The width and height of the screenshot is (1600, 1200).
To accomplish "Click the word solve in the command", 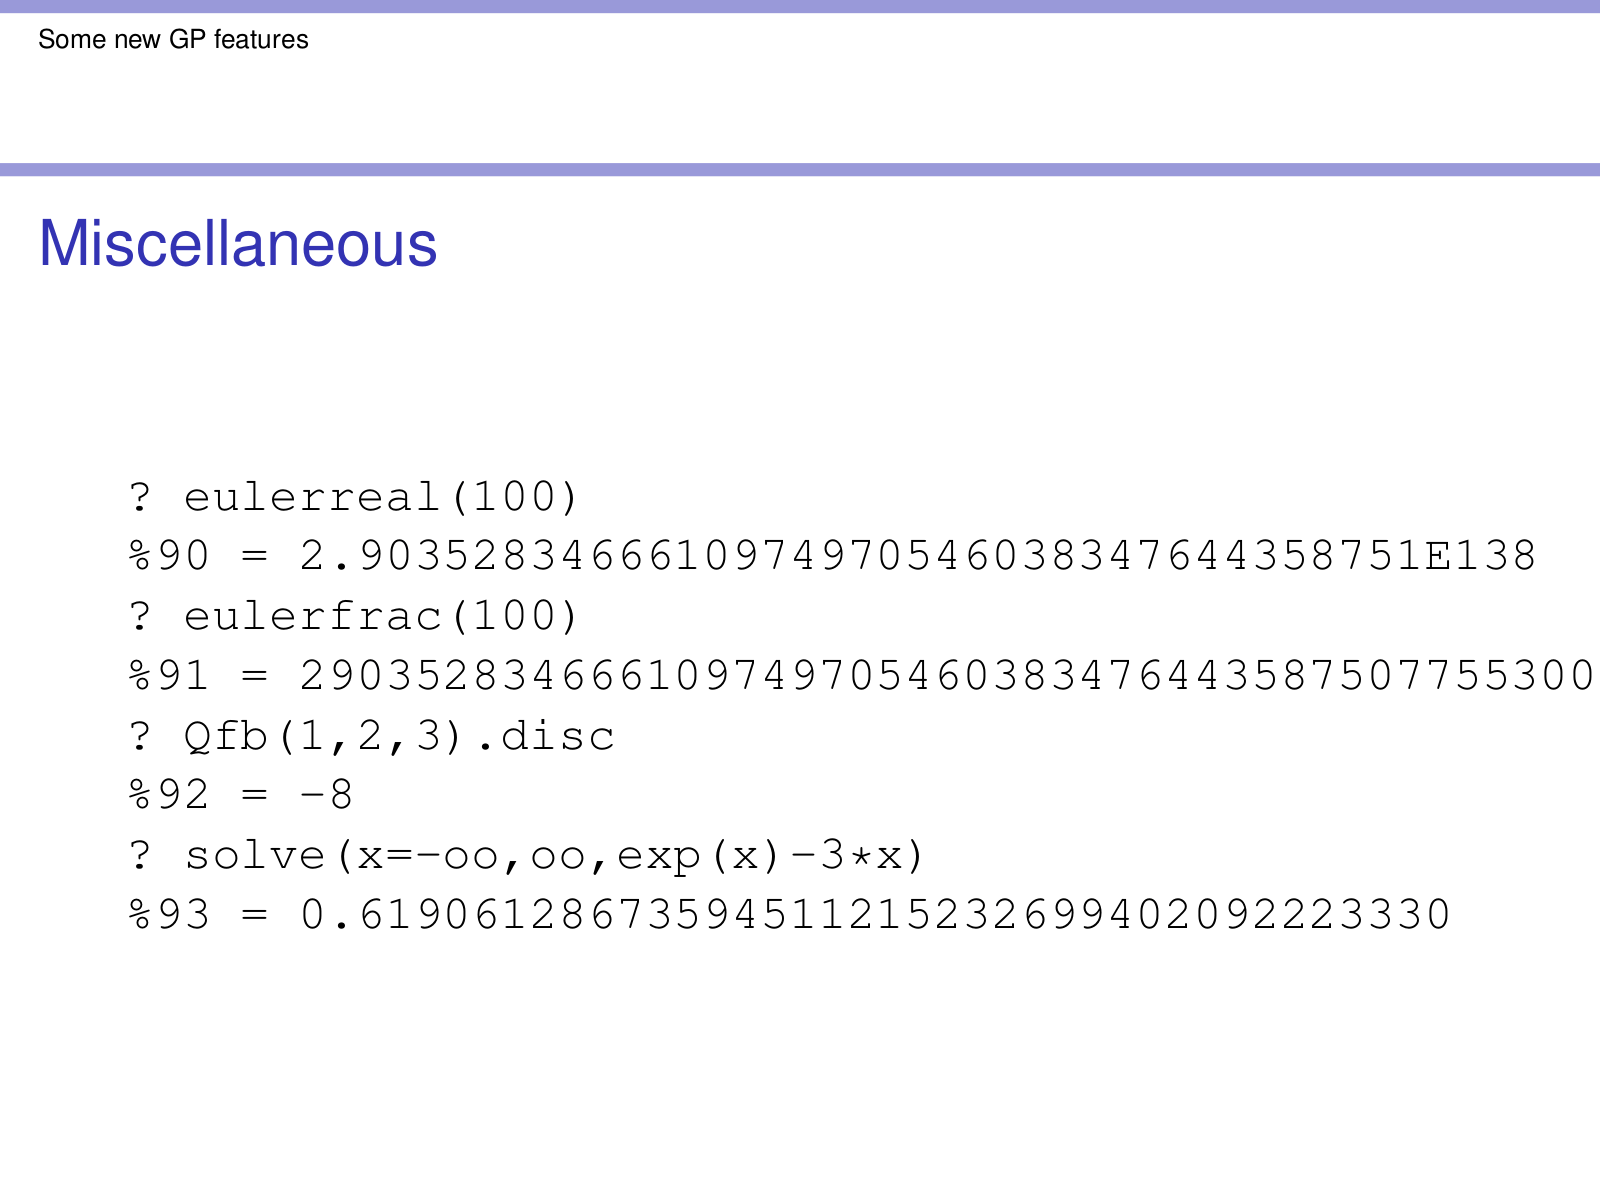I will point(255,855).
